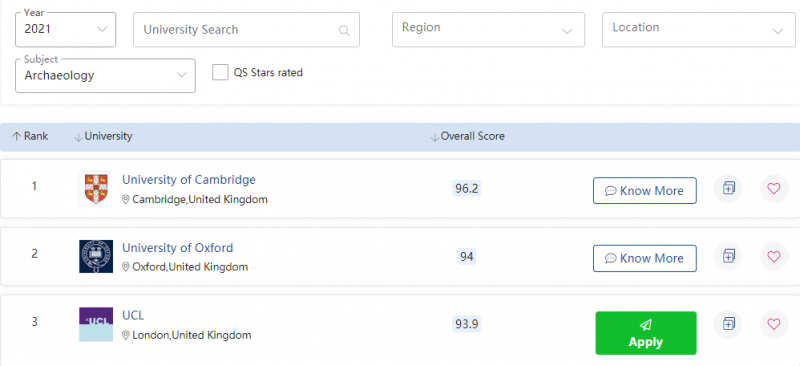Sort table by University column header
Image resolution: width=800 pixels, height=366 pixels.
pos(103,136)
